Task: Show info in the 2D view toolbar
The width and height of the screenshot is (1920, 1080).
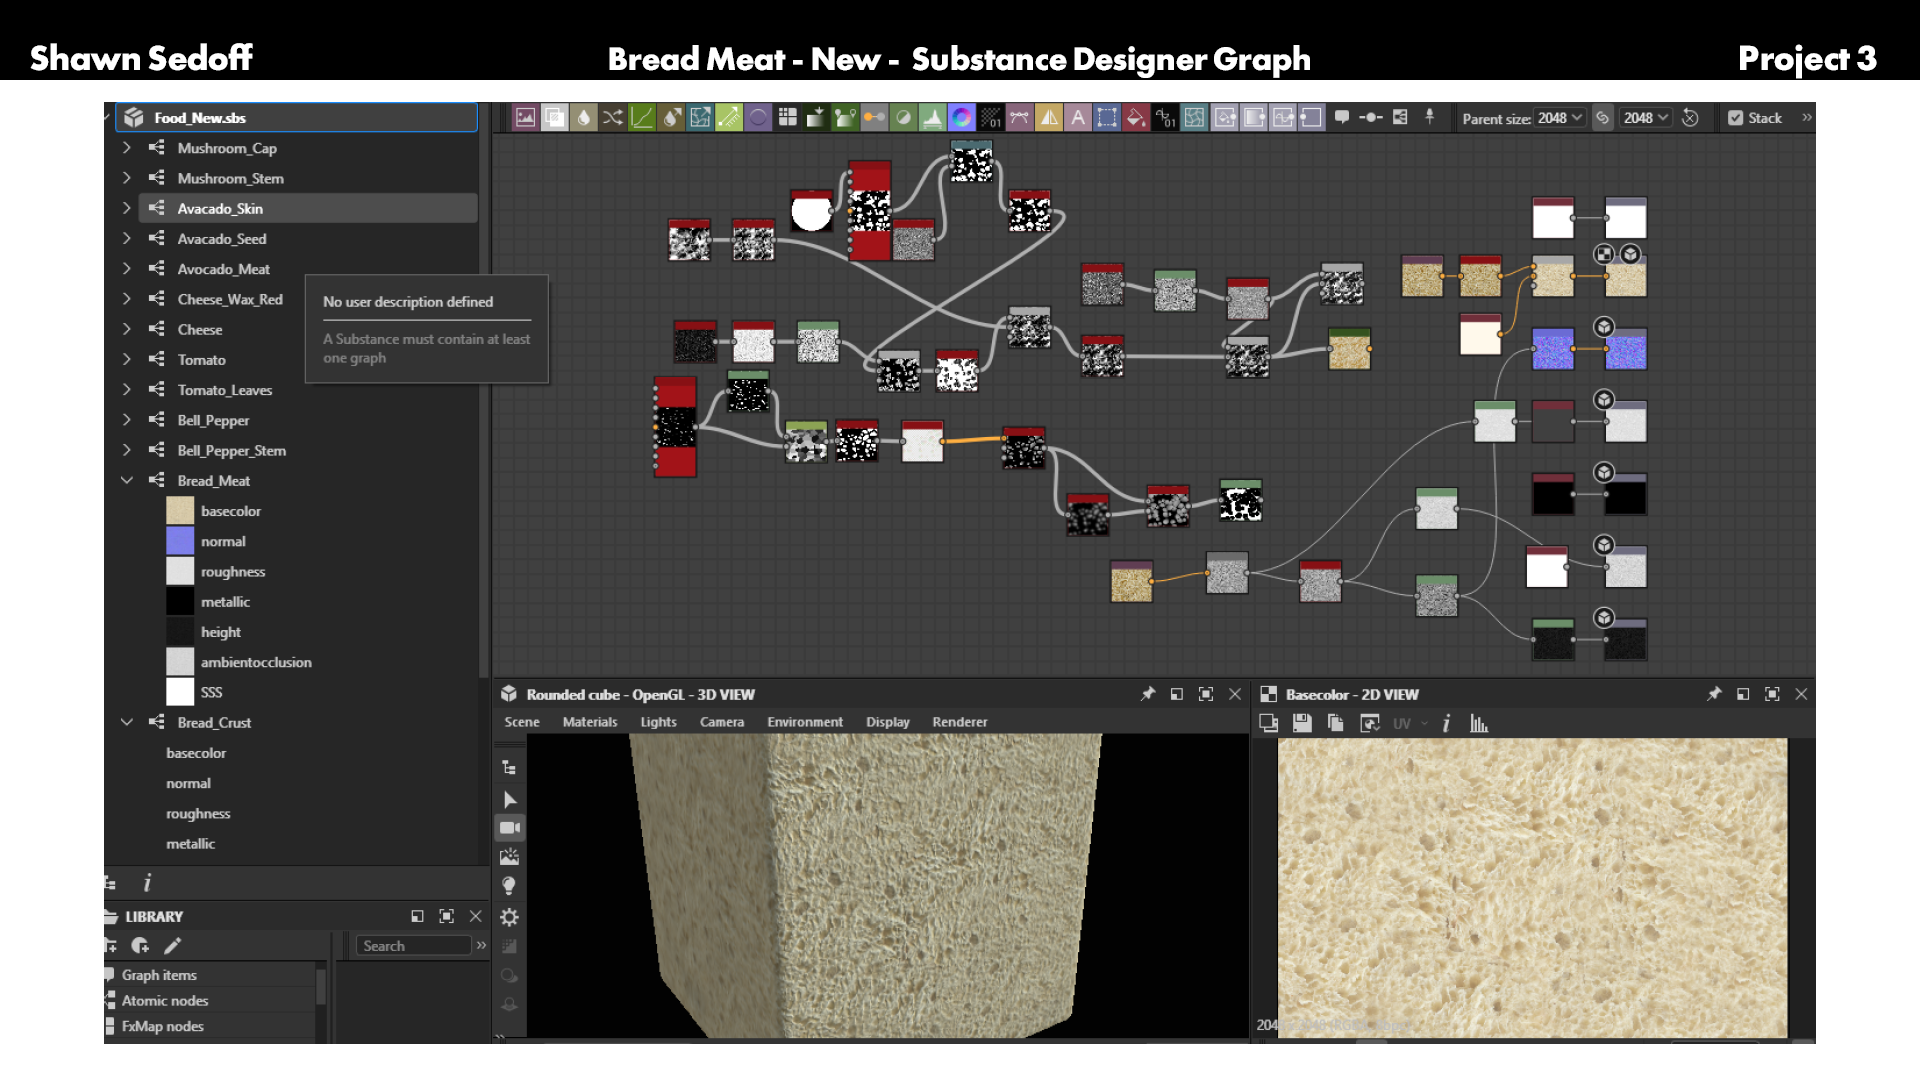Action: pos(1446,723)
